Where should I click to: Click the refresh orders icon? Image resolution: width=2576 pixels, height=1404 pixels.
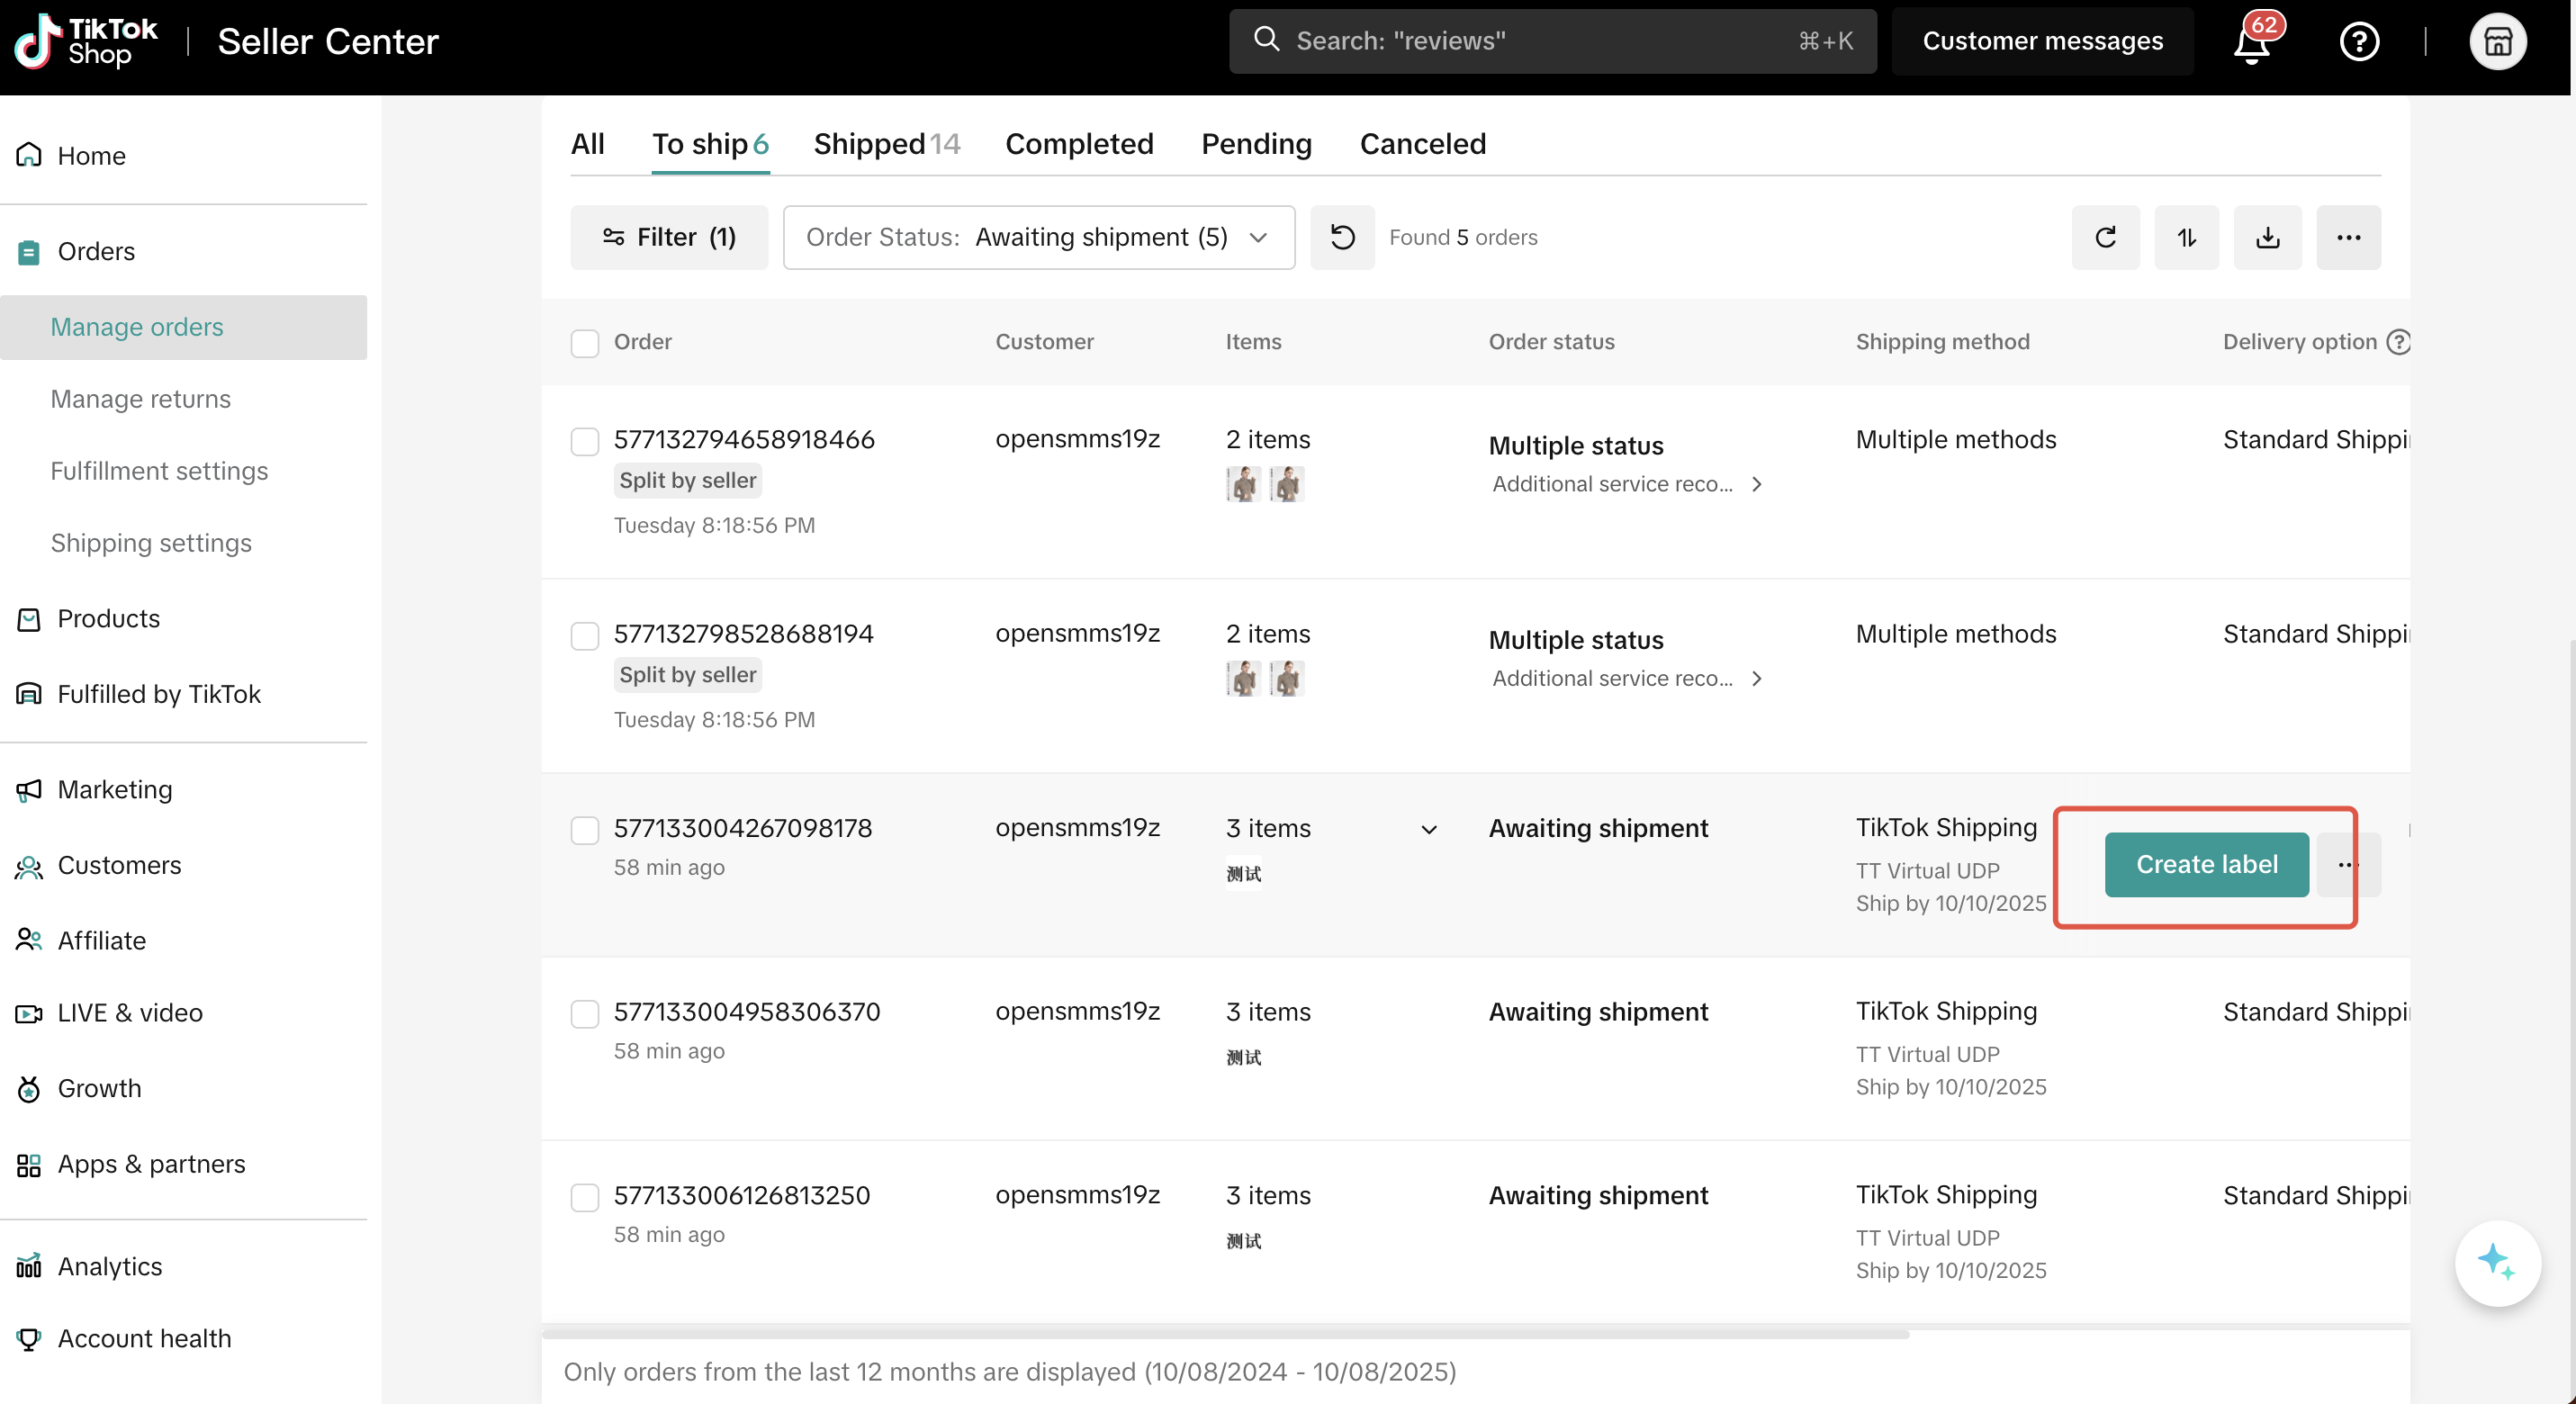pos(2105,237)
